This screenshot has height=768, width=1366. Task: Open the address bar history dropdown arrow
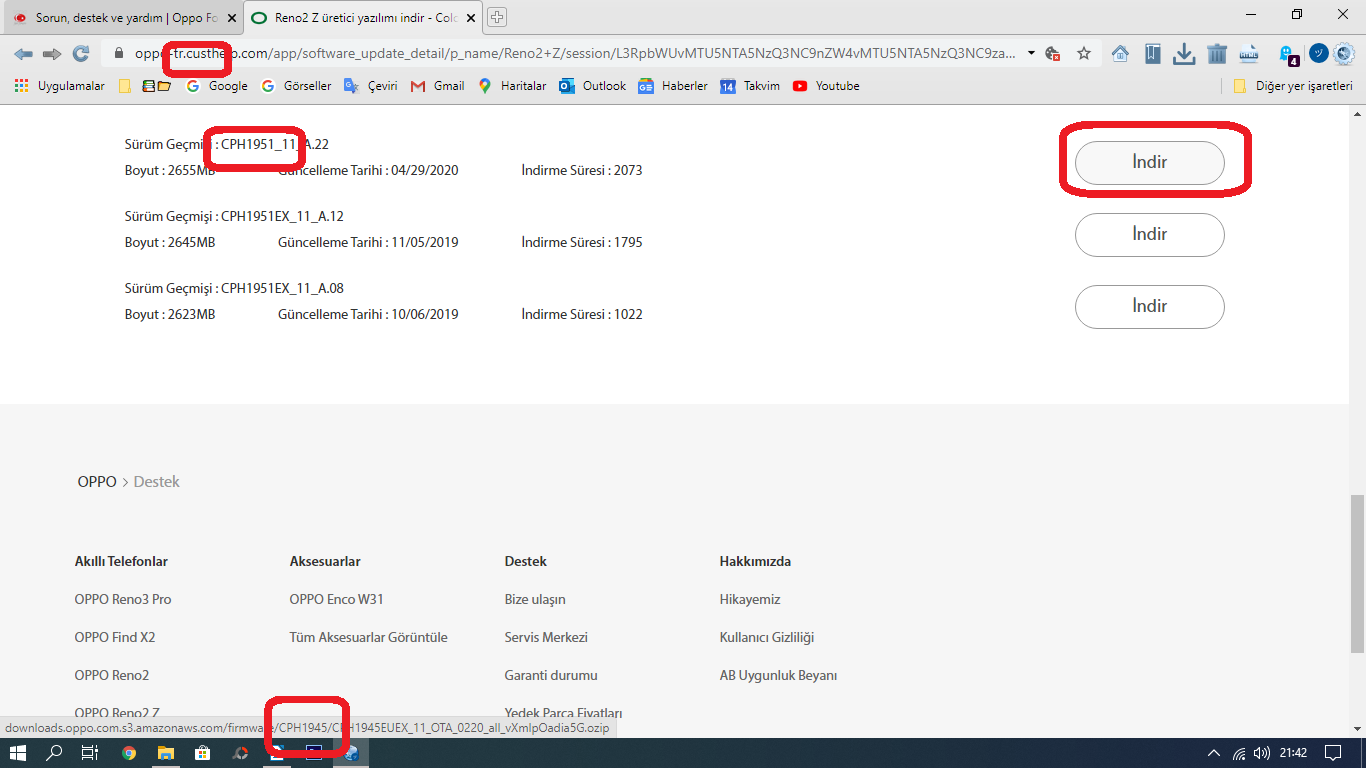1031,53
